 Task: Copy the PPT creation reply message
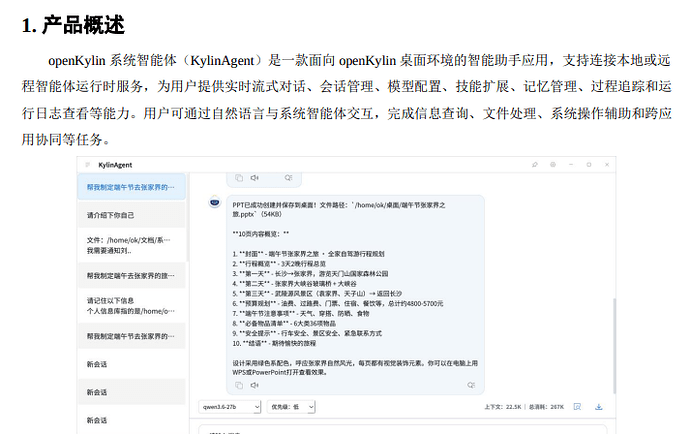[x=239, y=386]
